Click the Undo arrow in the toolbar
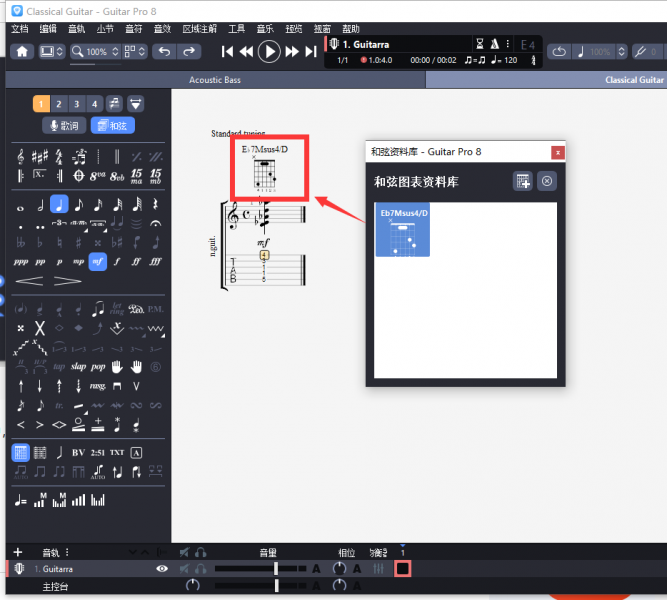This screenshot has height=600, width=667. point(165,51)
